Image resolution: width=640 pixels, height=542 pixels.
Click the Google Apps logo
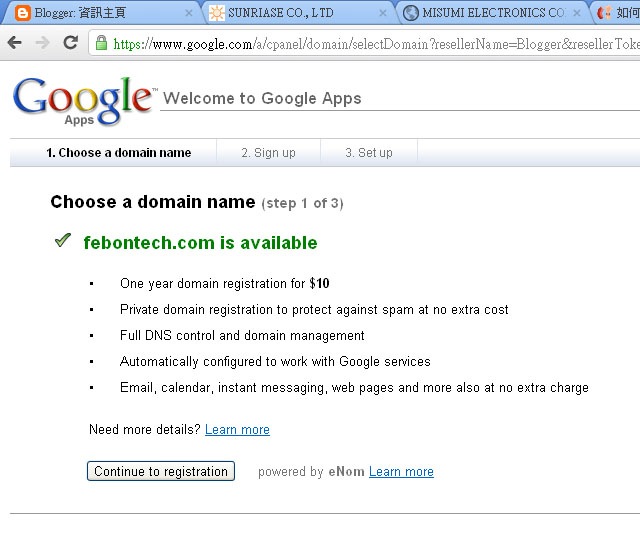coord(84,101)
